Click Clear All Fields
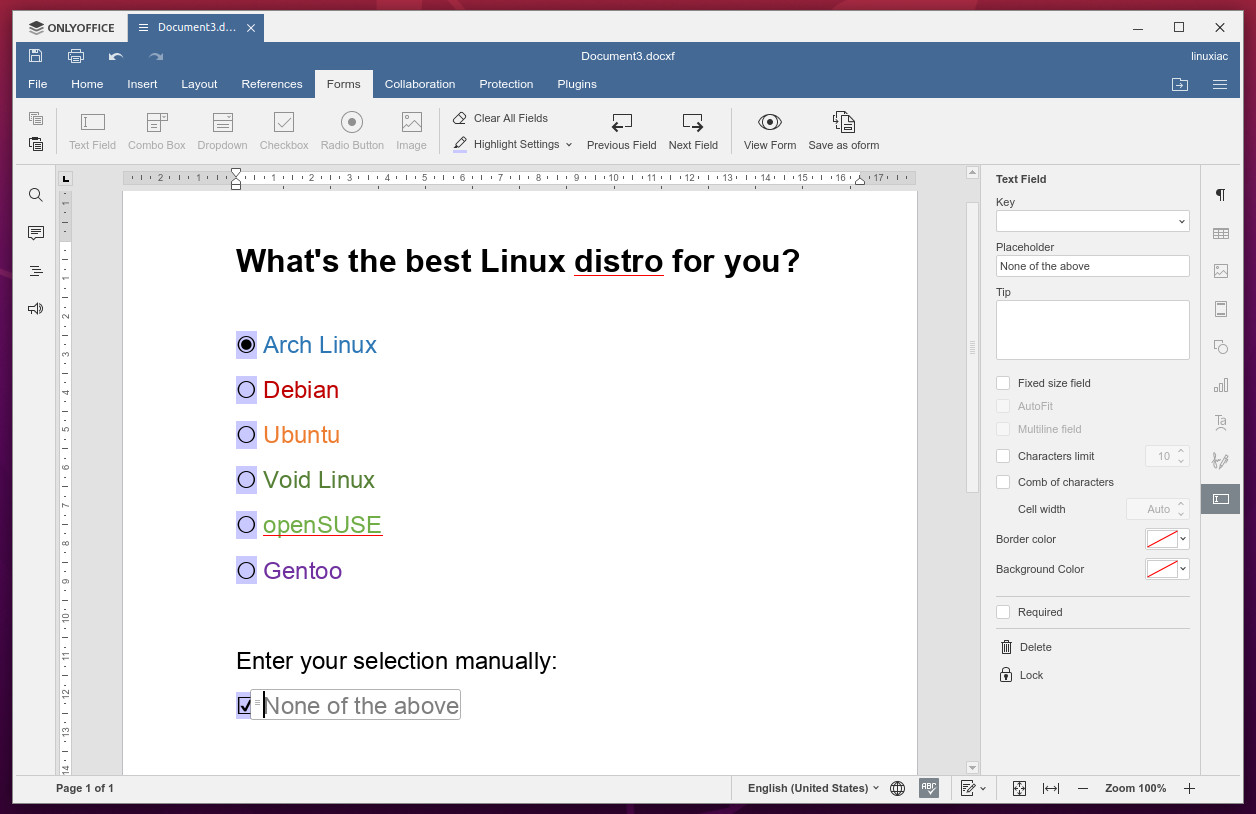 click(x=500, y=118)
